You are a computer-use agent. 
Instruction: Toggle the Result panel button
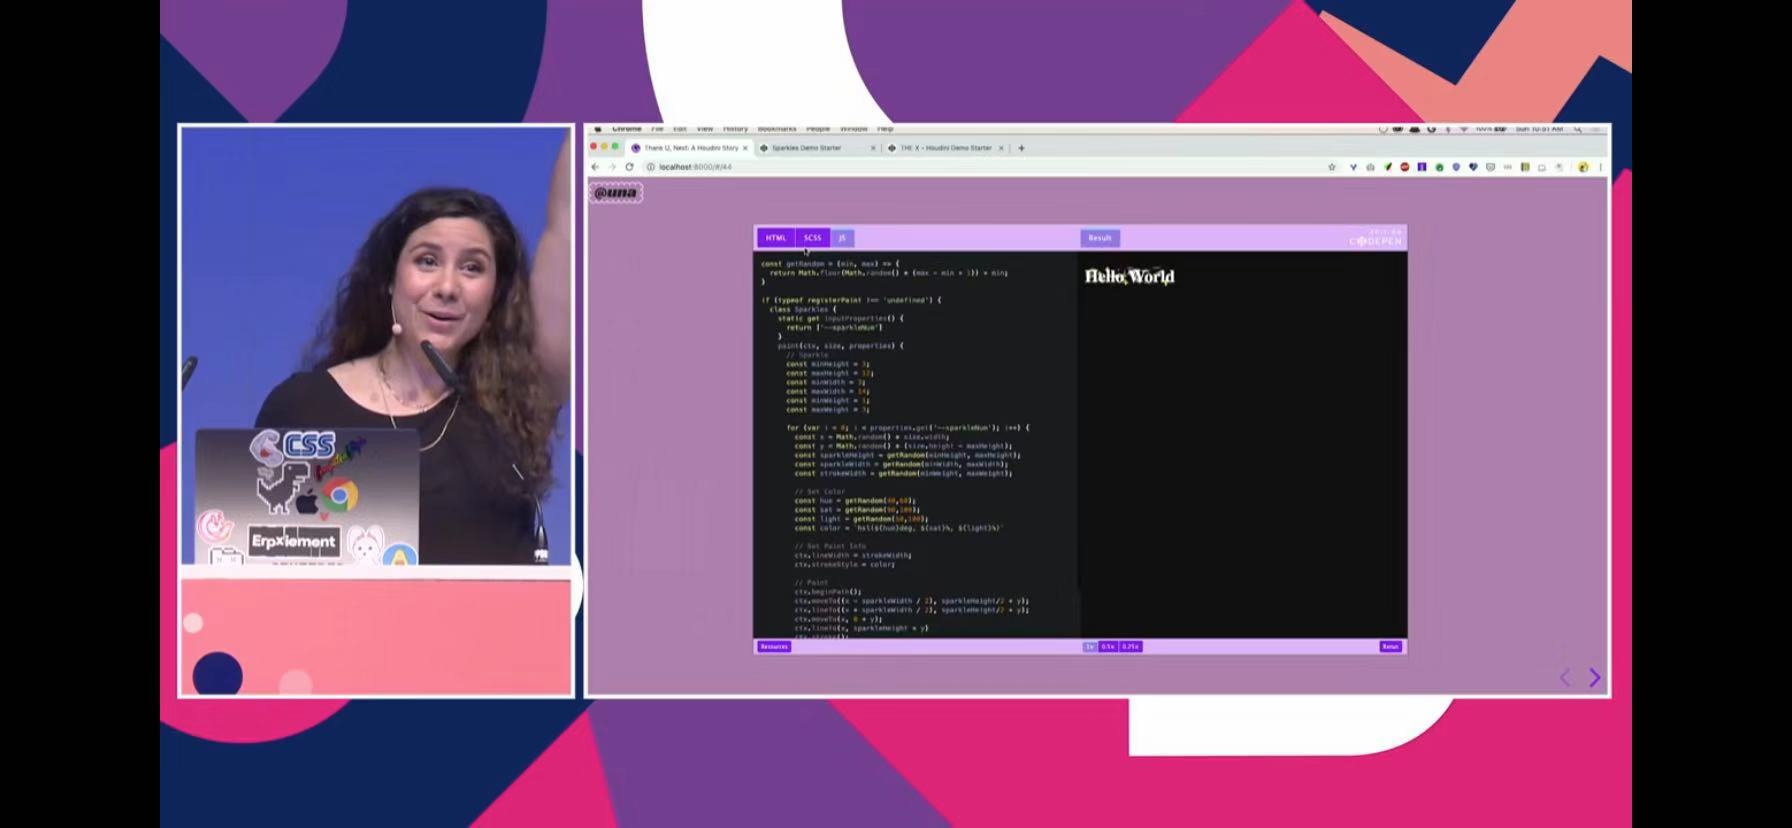point(1100,238)
